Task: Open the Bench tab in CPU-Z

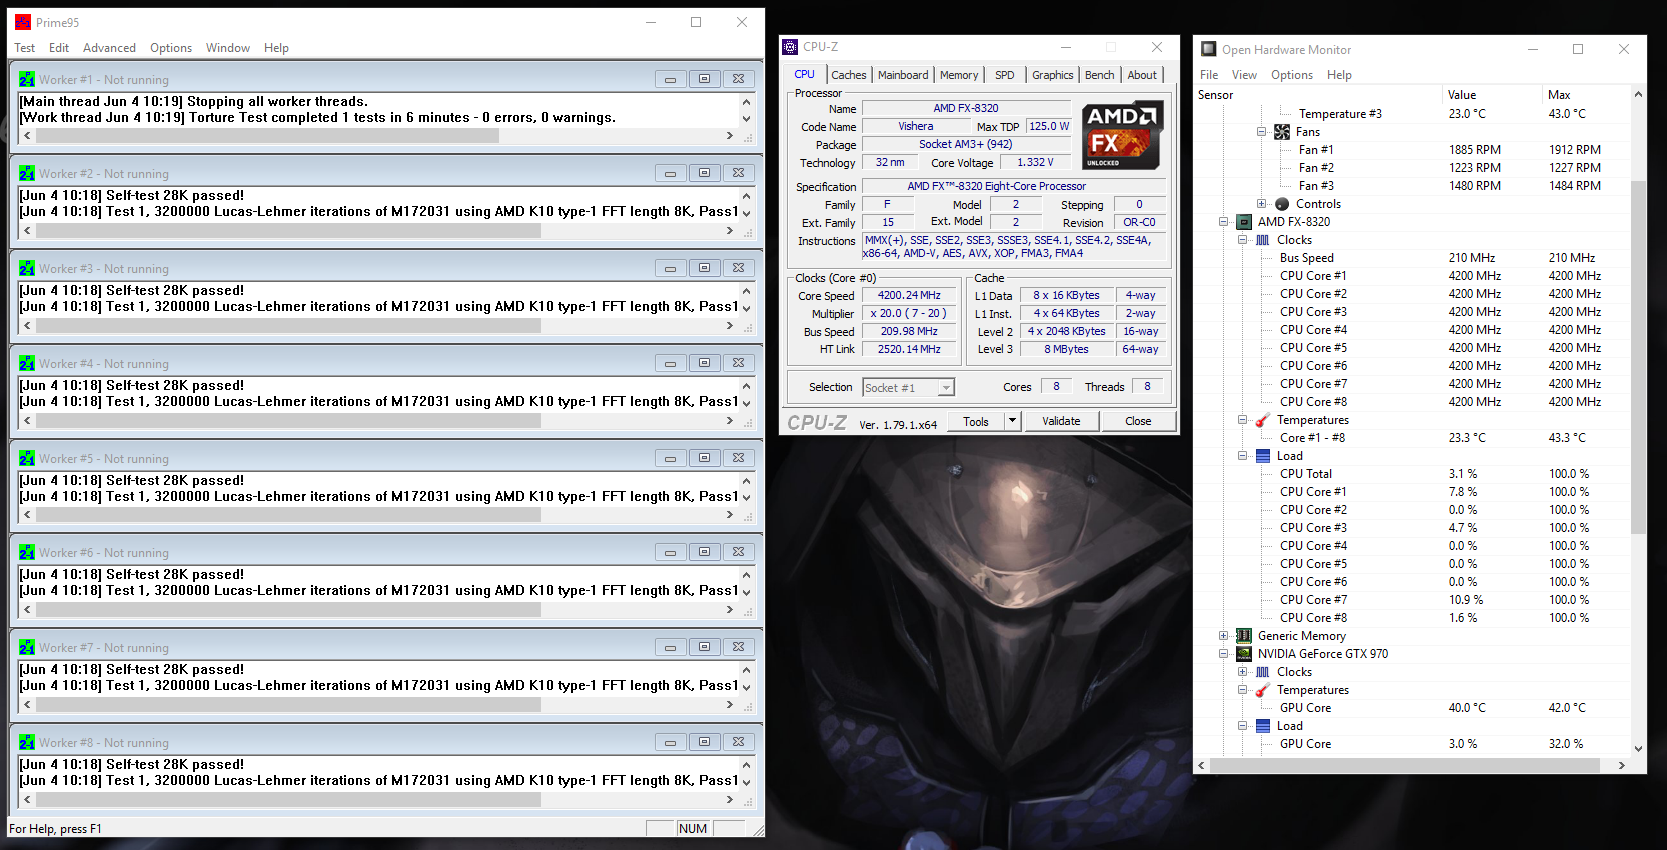Action: [x=1100, y=75]
